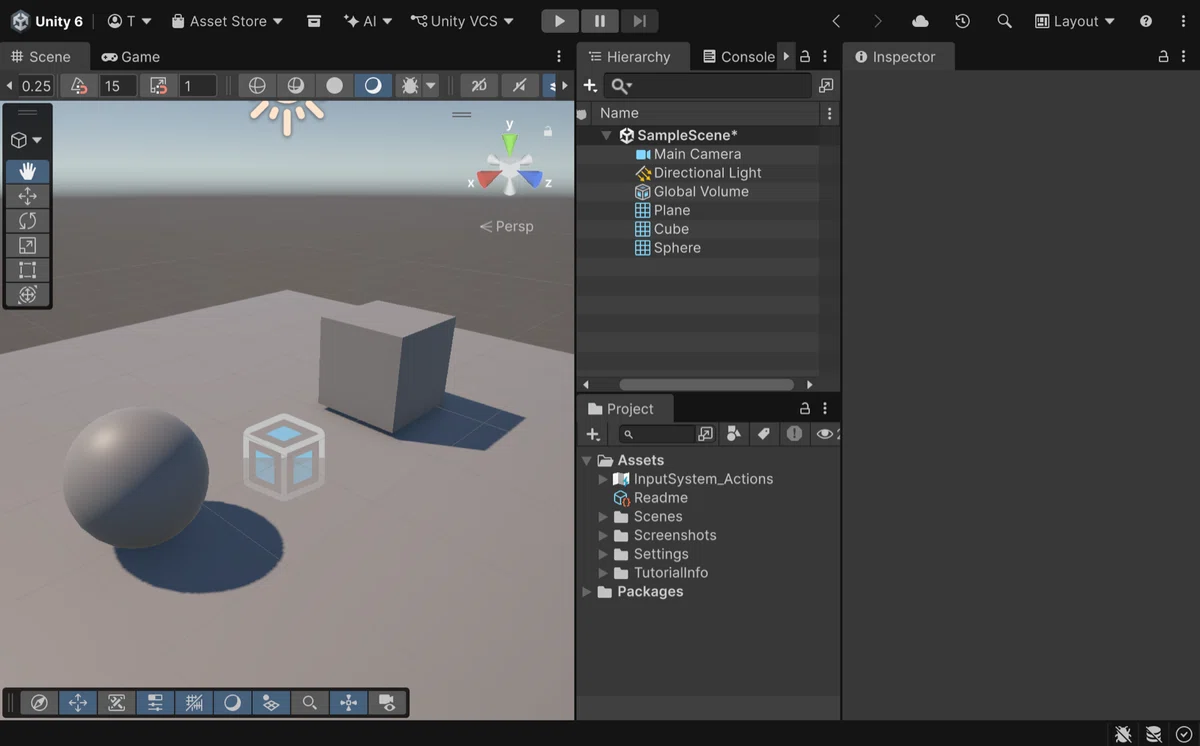This screenshot has width=1200, height=746.
Task: Toggle the draw modes crescent overlay button
Action: [232, 703]
